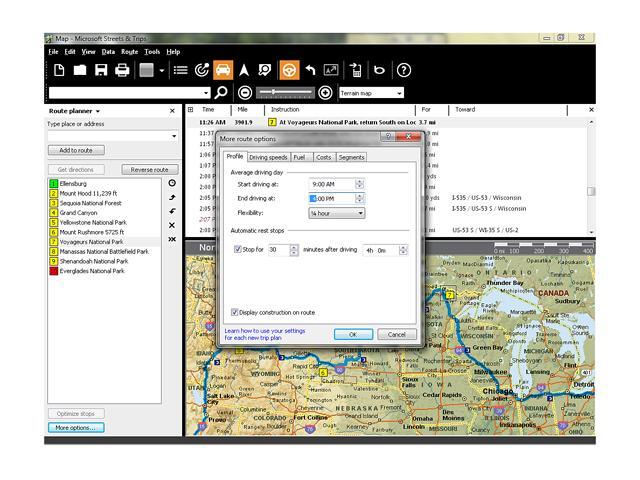
Task: Click the search magnifier icon
Action: coord(221,93)
